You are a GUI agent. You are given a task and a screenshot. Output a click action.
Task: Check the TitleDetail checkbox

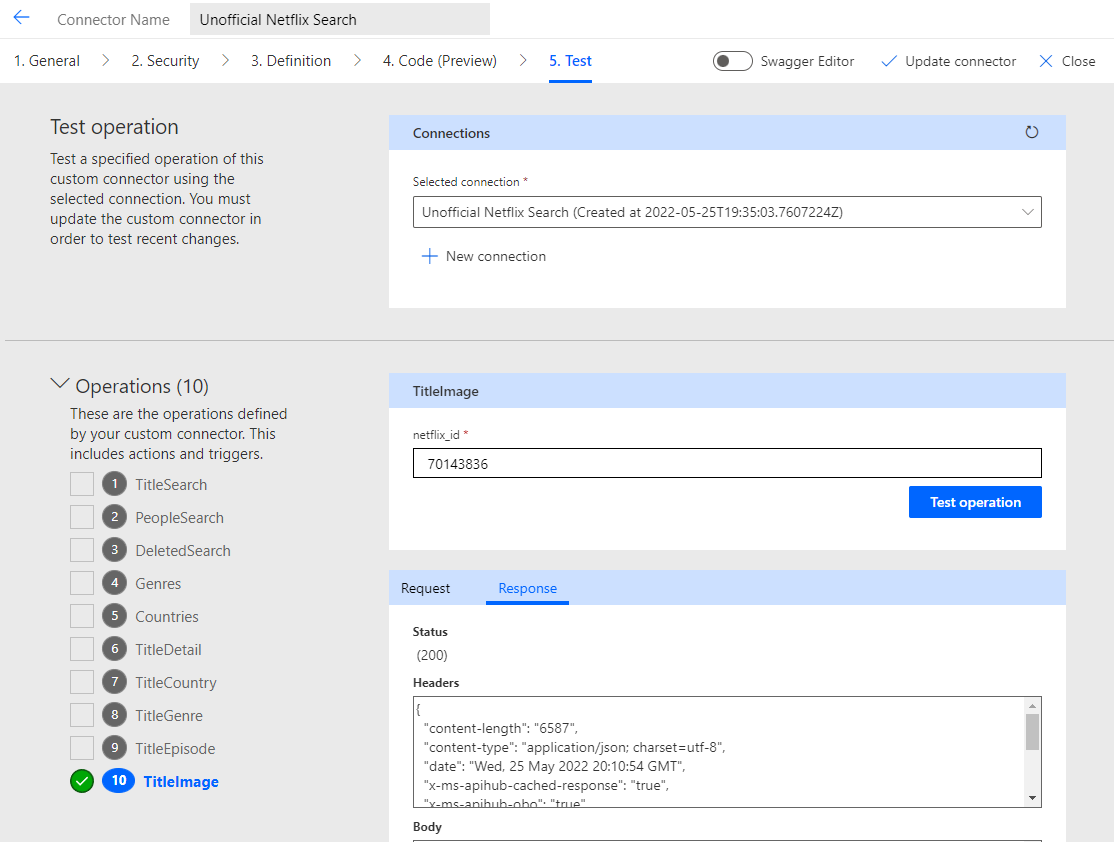[x=82, y=649]
